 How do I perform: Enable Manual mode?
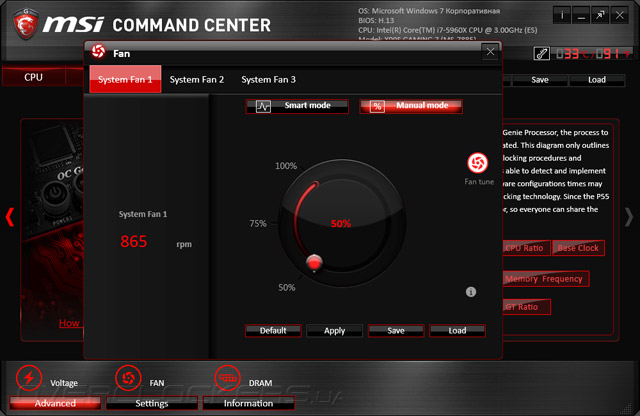411,106
